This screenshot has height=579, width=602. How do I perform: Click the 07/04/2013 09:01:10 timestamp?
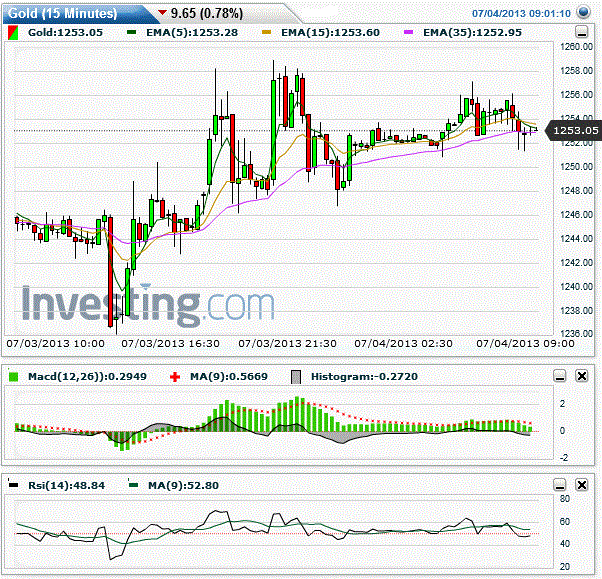521,13
